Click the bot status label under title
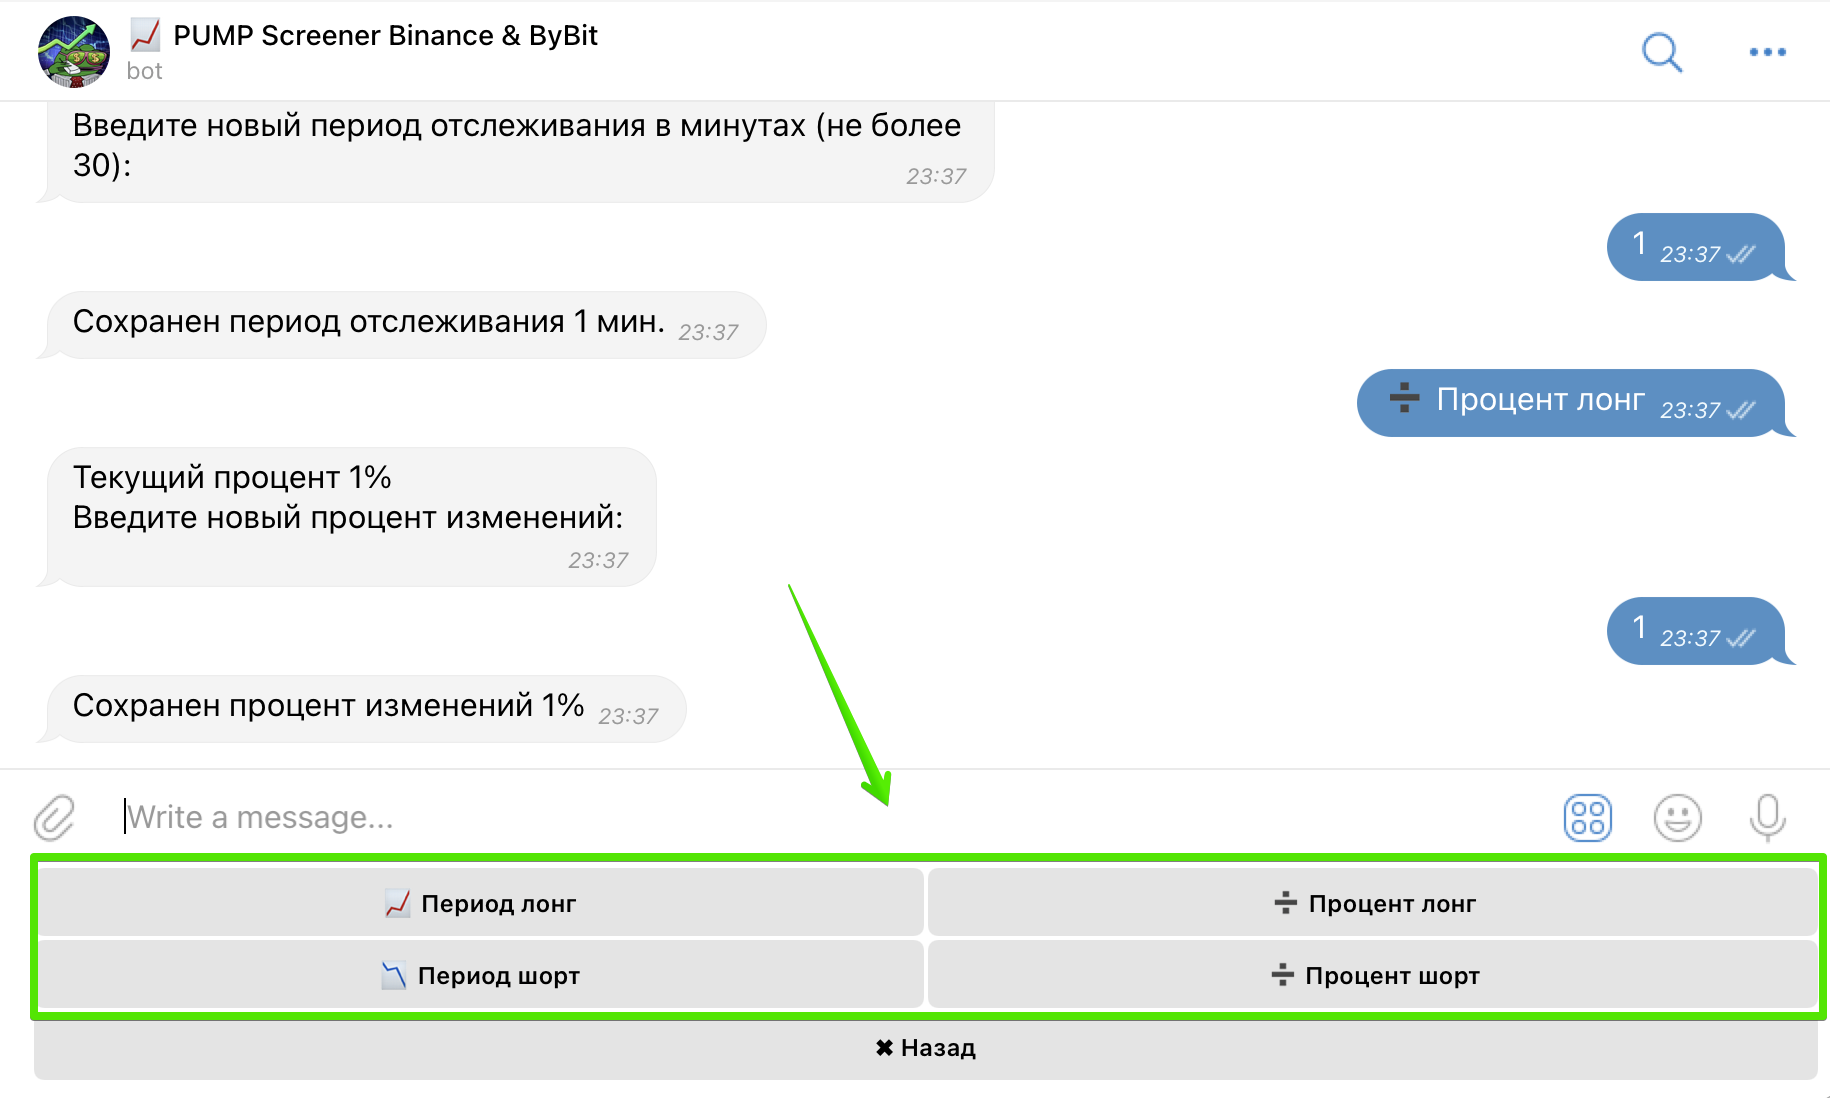This screenshot has width=1832, height=1098. (144, 71)
